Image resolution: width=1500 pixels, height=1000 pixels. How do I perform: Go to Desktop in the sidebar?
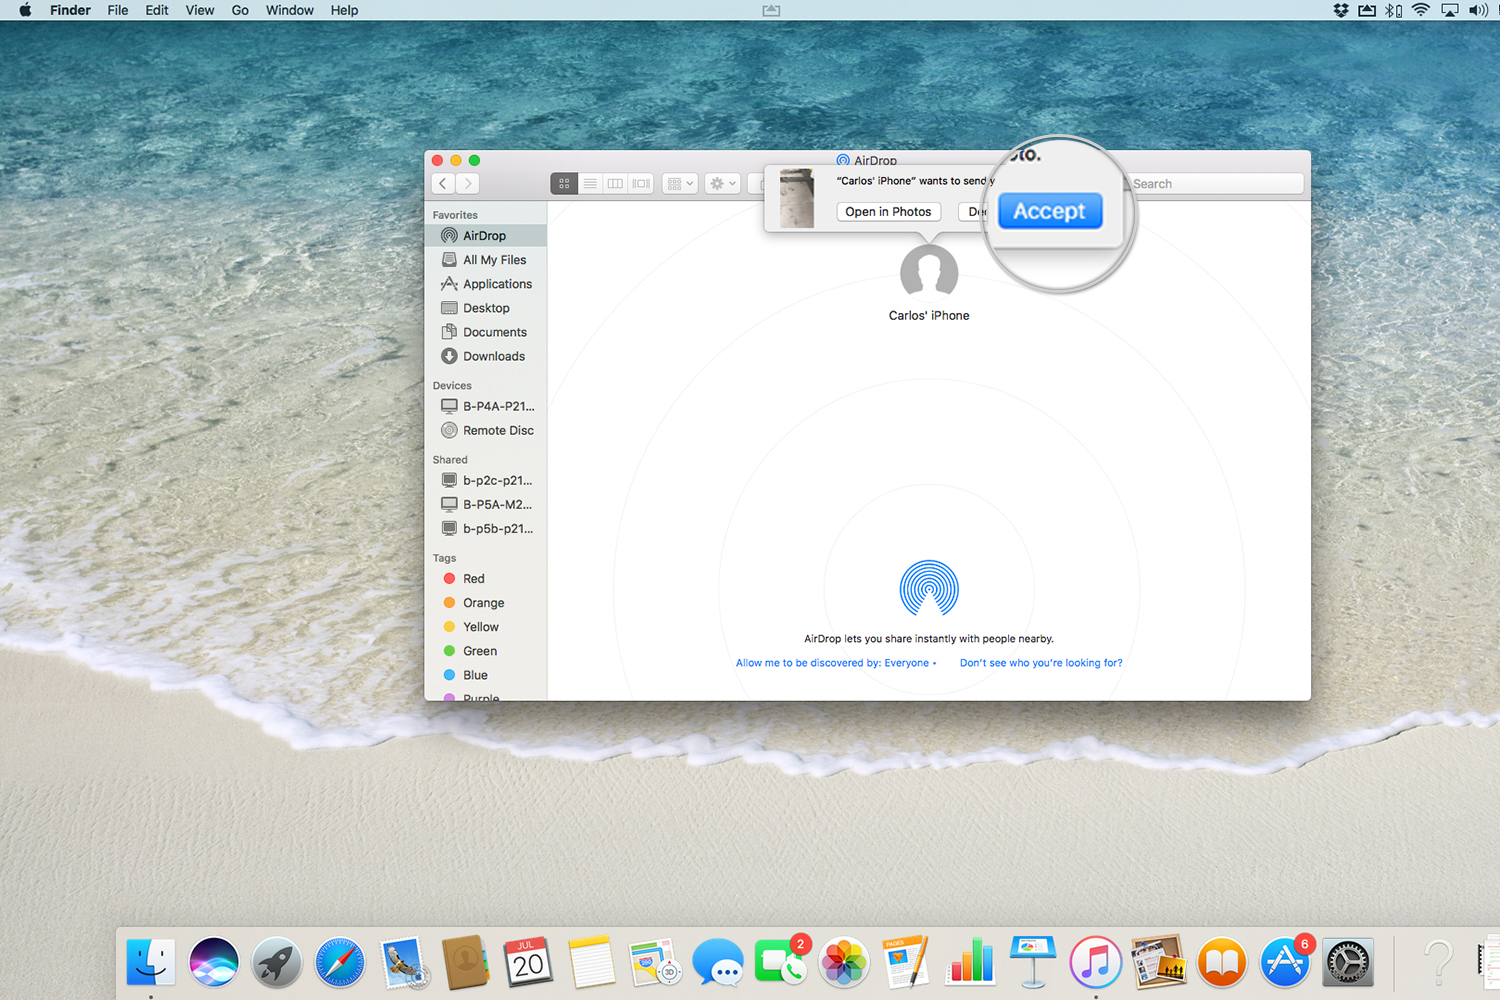click(485, 308)
